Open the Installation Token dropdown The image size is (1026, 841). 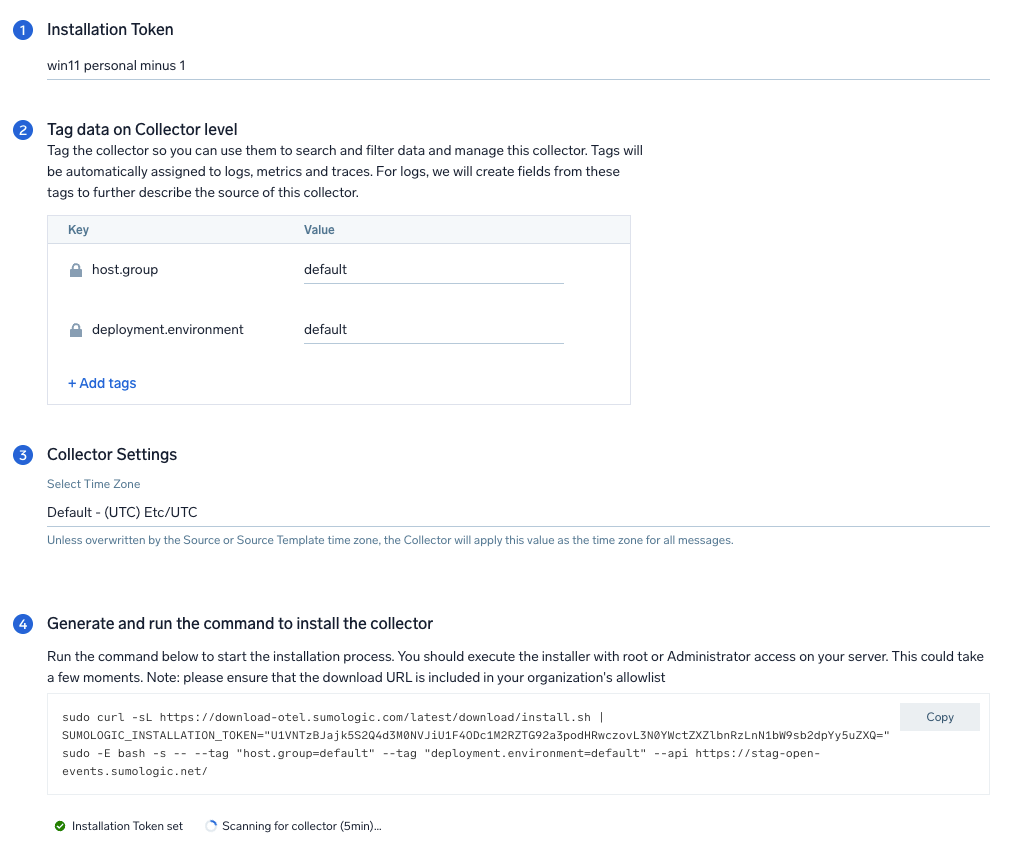click(x=517, y=66)
